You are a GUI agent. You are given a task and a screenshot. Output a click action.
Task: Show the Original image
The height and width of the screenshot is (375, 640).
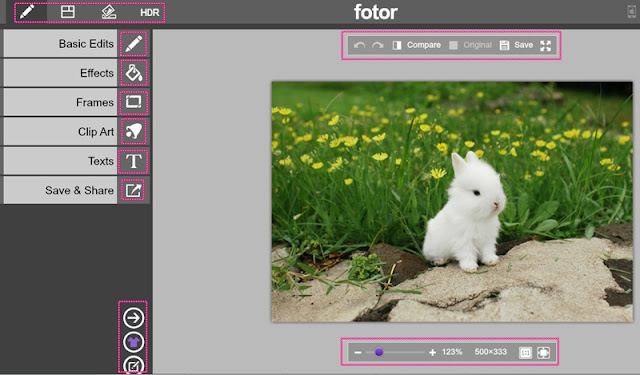coord(478,45)
